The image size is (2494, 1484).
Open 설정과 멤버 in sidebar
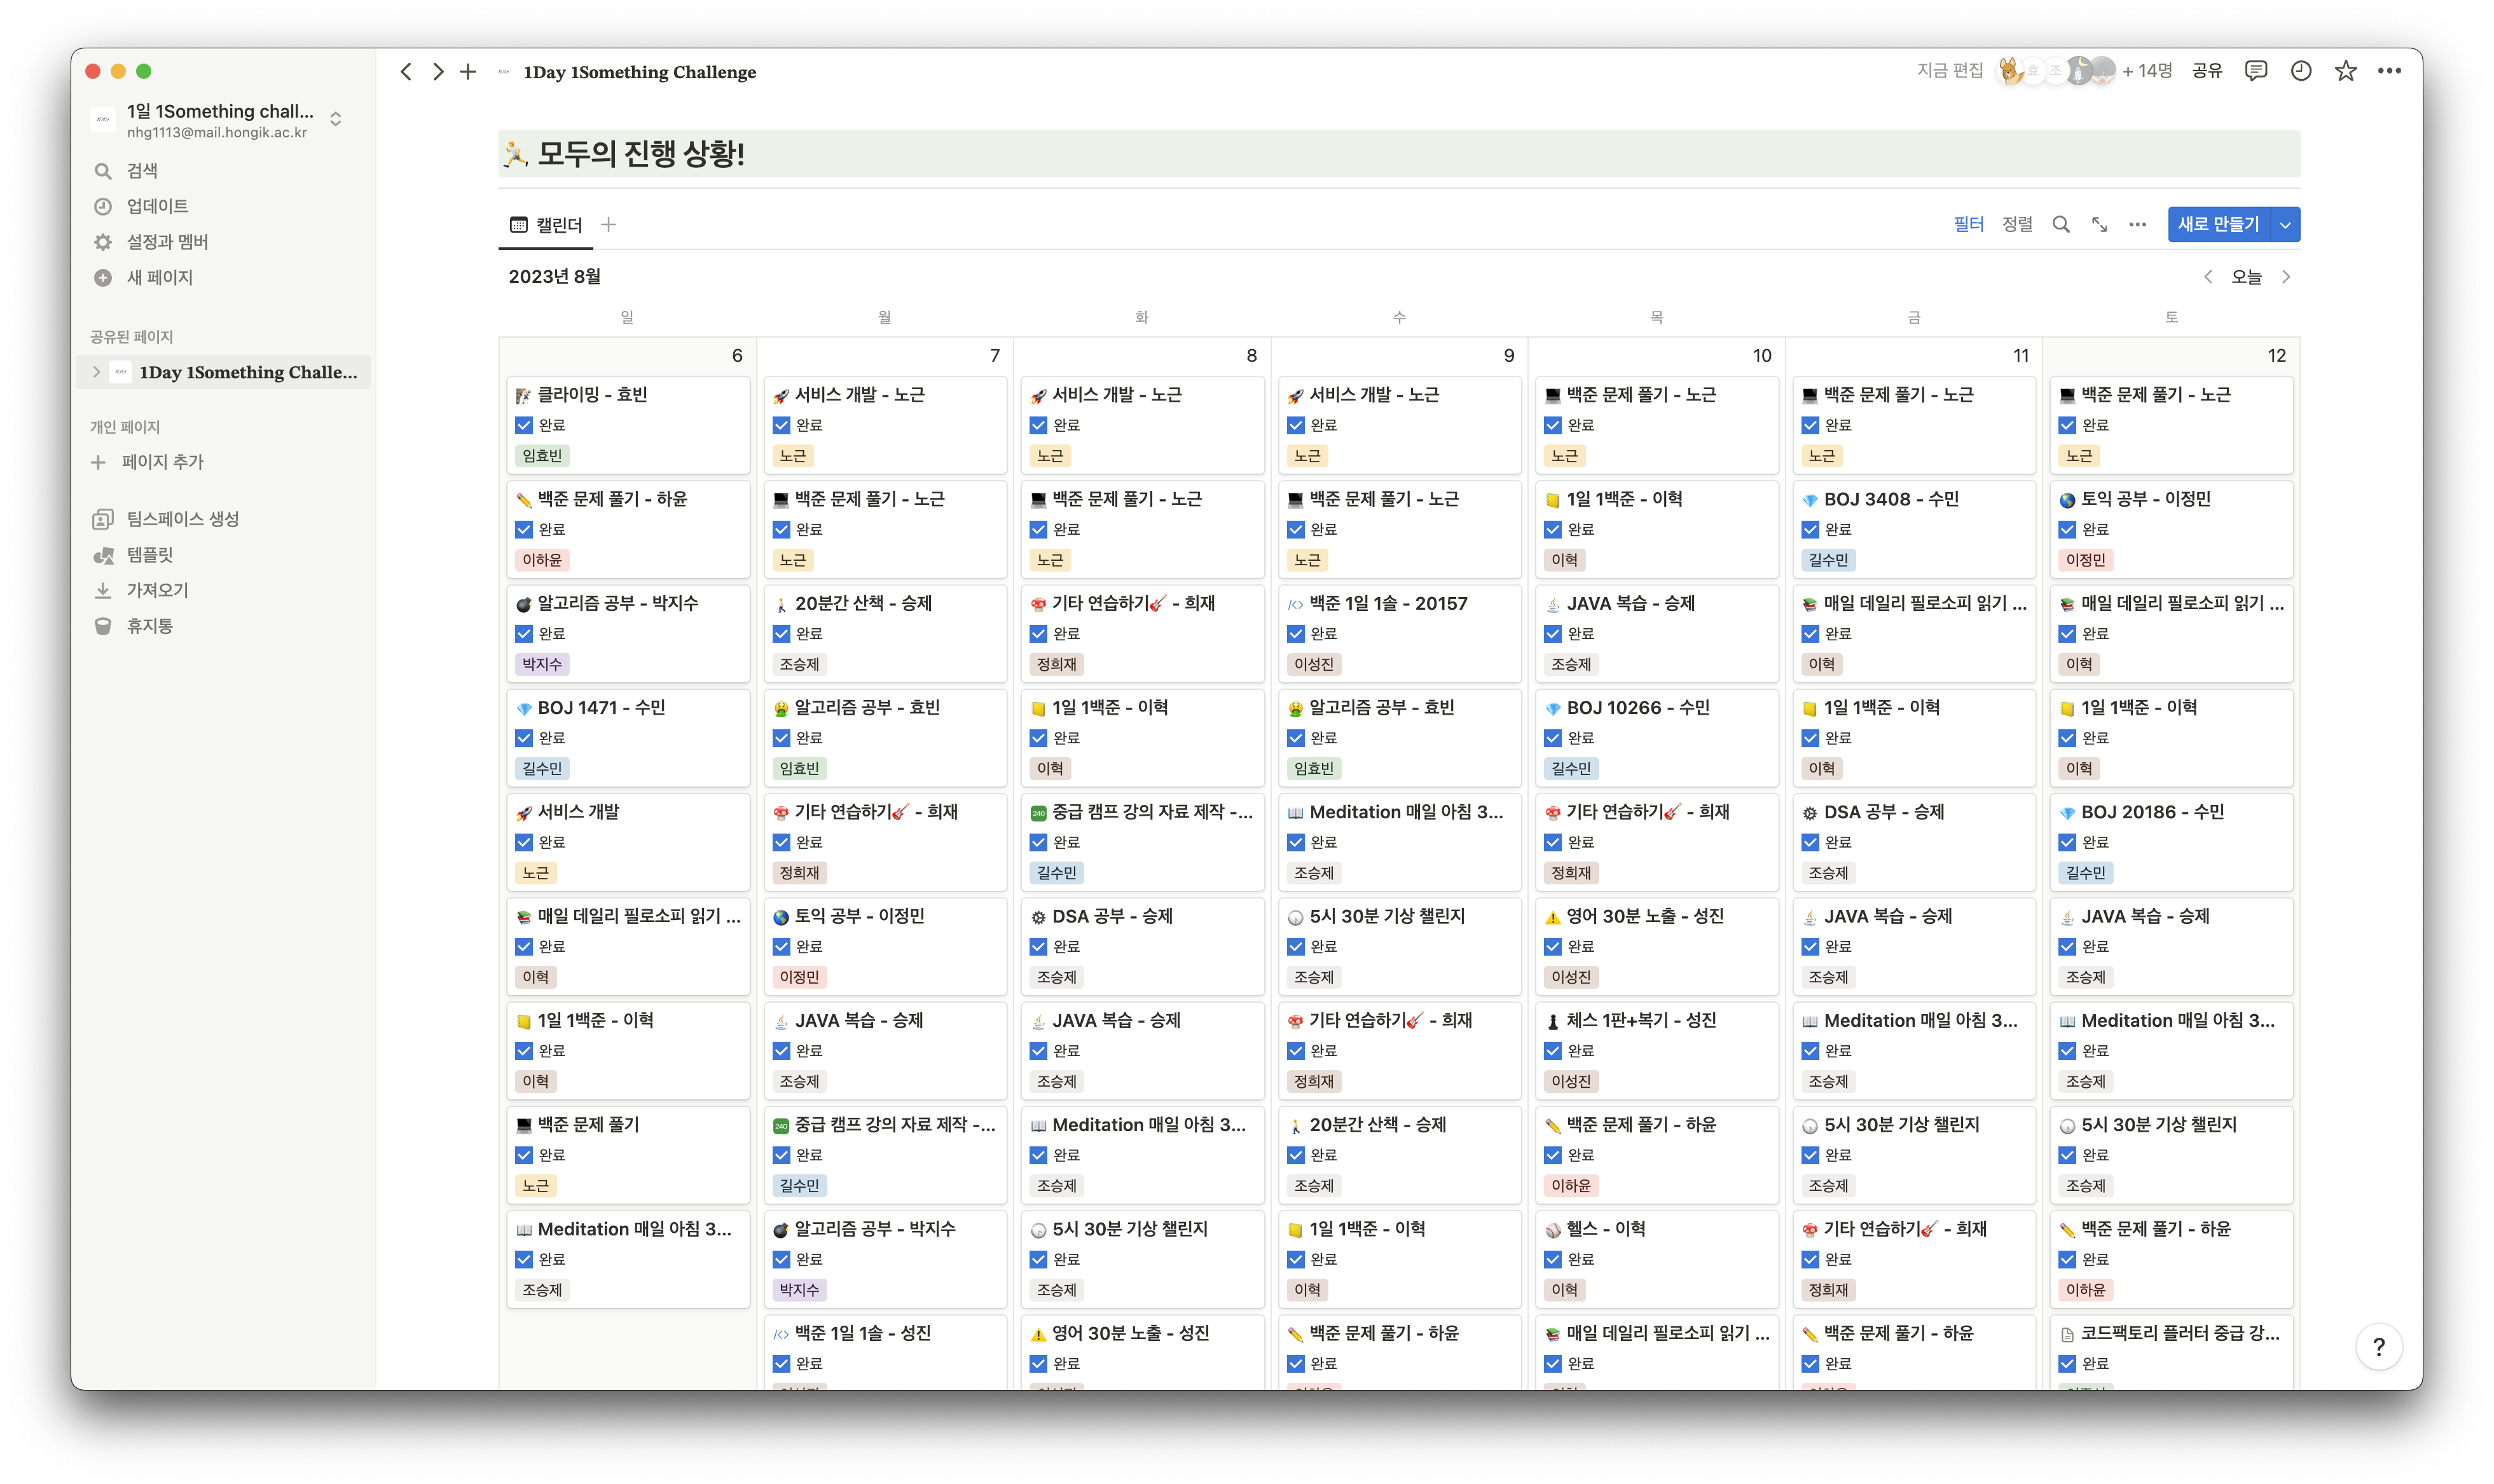(167, 242)
